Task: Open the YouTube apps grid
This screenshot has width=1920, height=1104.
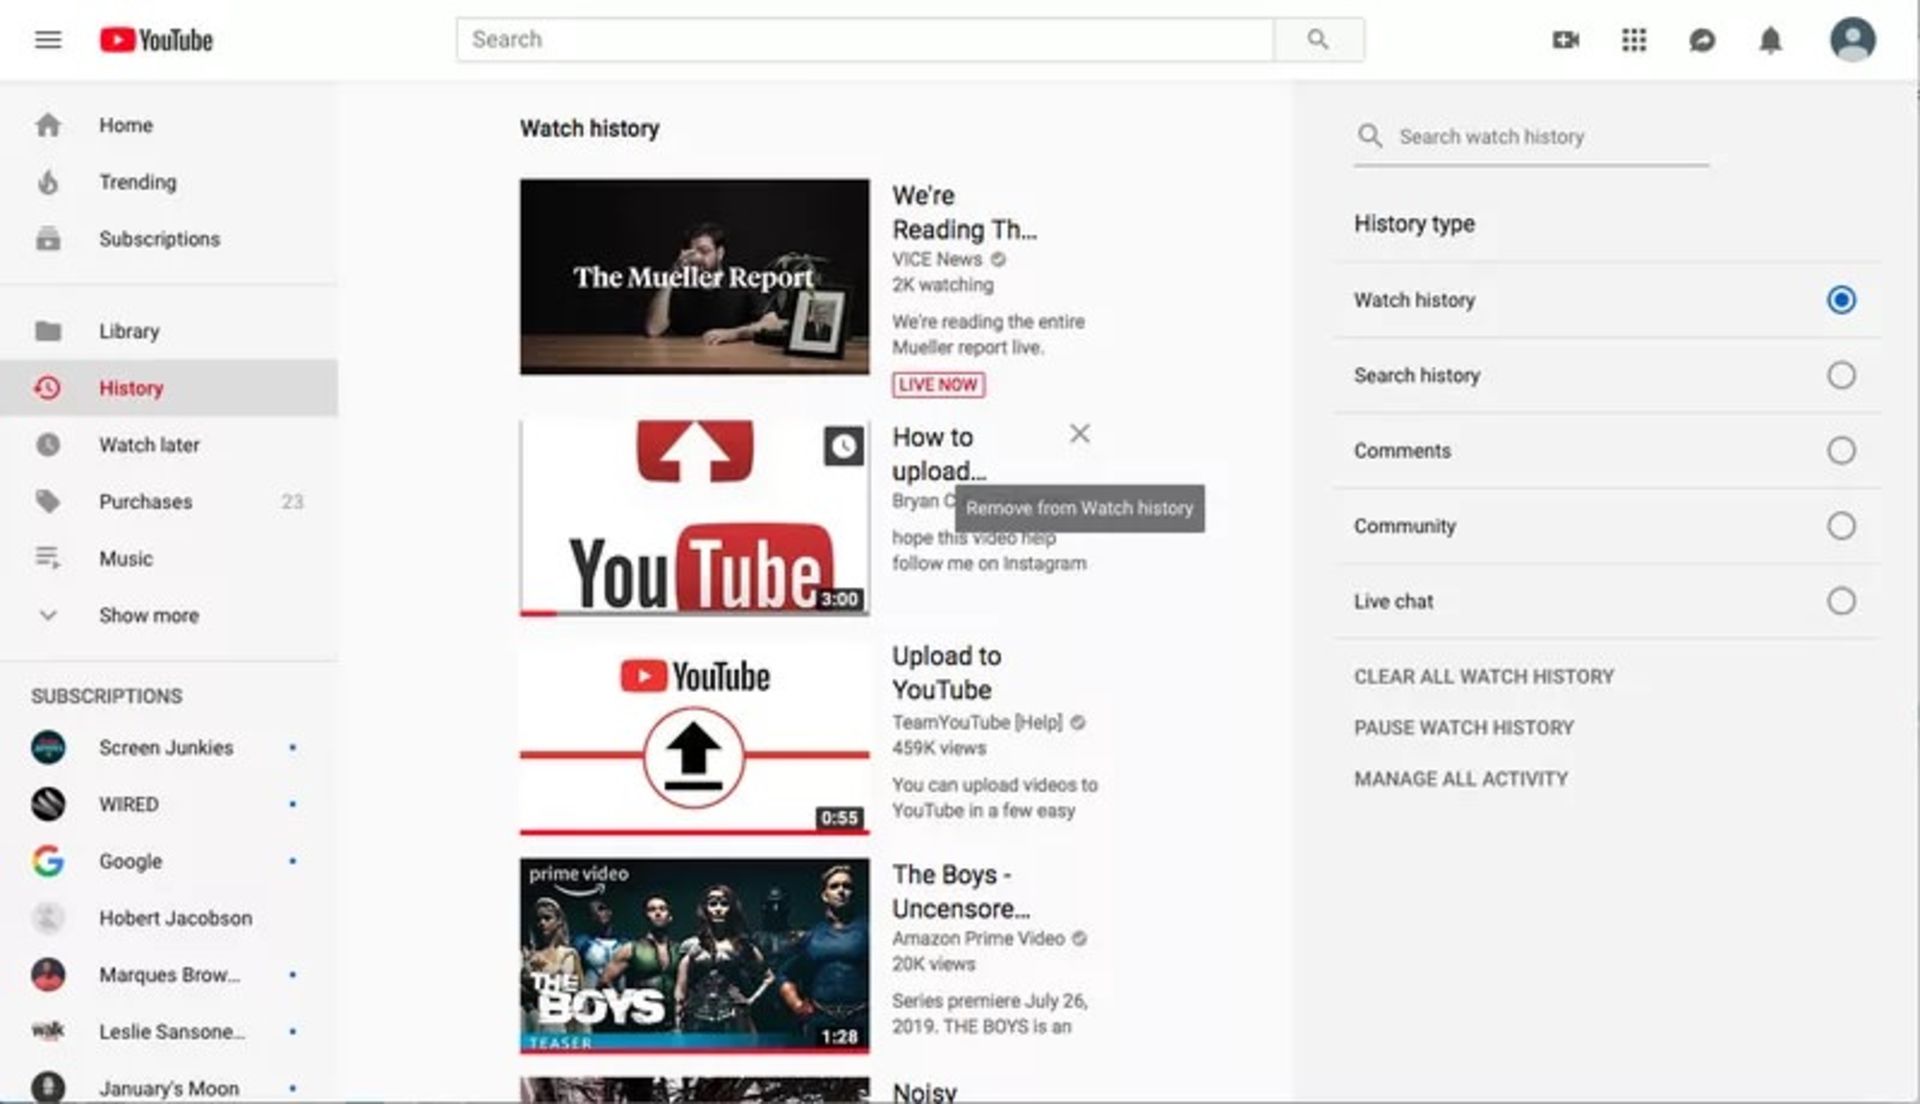Action: coord(1634,40)
